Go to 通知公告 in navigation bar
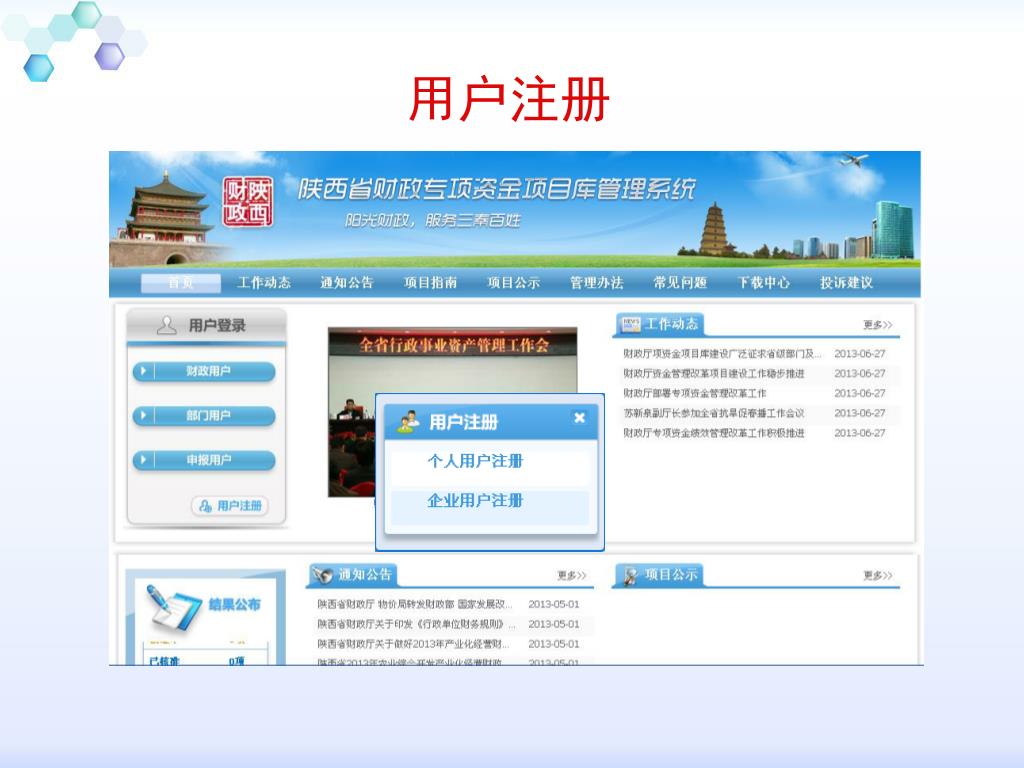 click(347, 283)
